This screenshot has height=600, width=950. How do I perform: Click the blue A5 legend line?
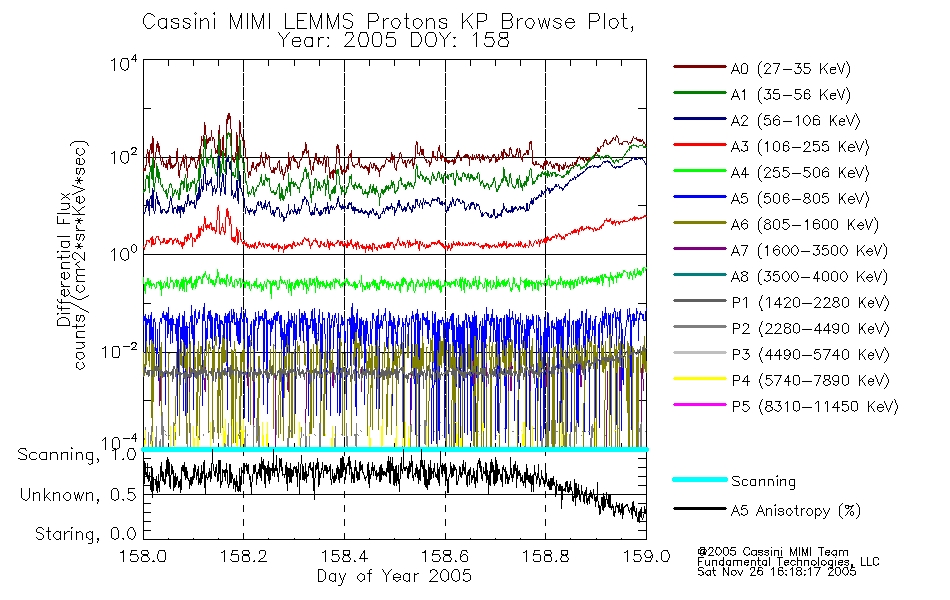click(699, 197)
